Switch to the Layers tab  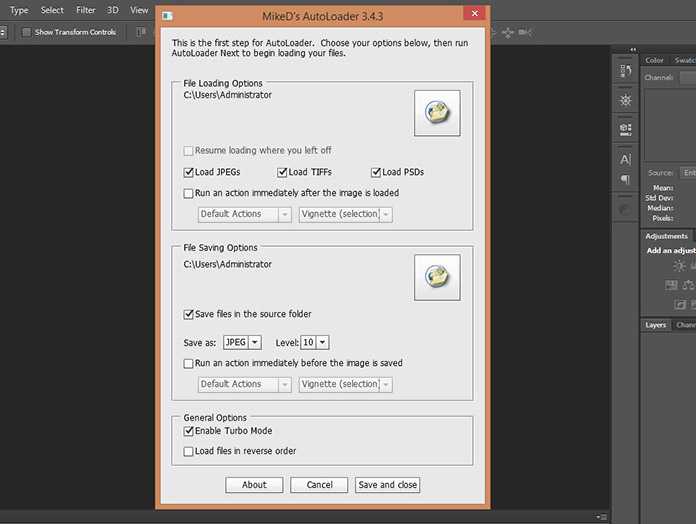(x=655, y=325)
